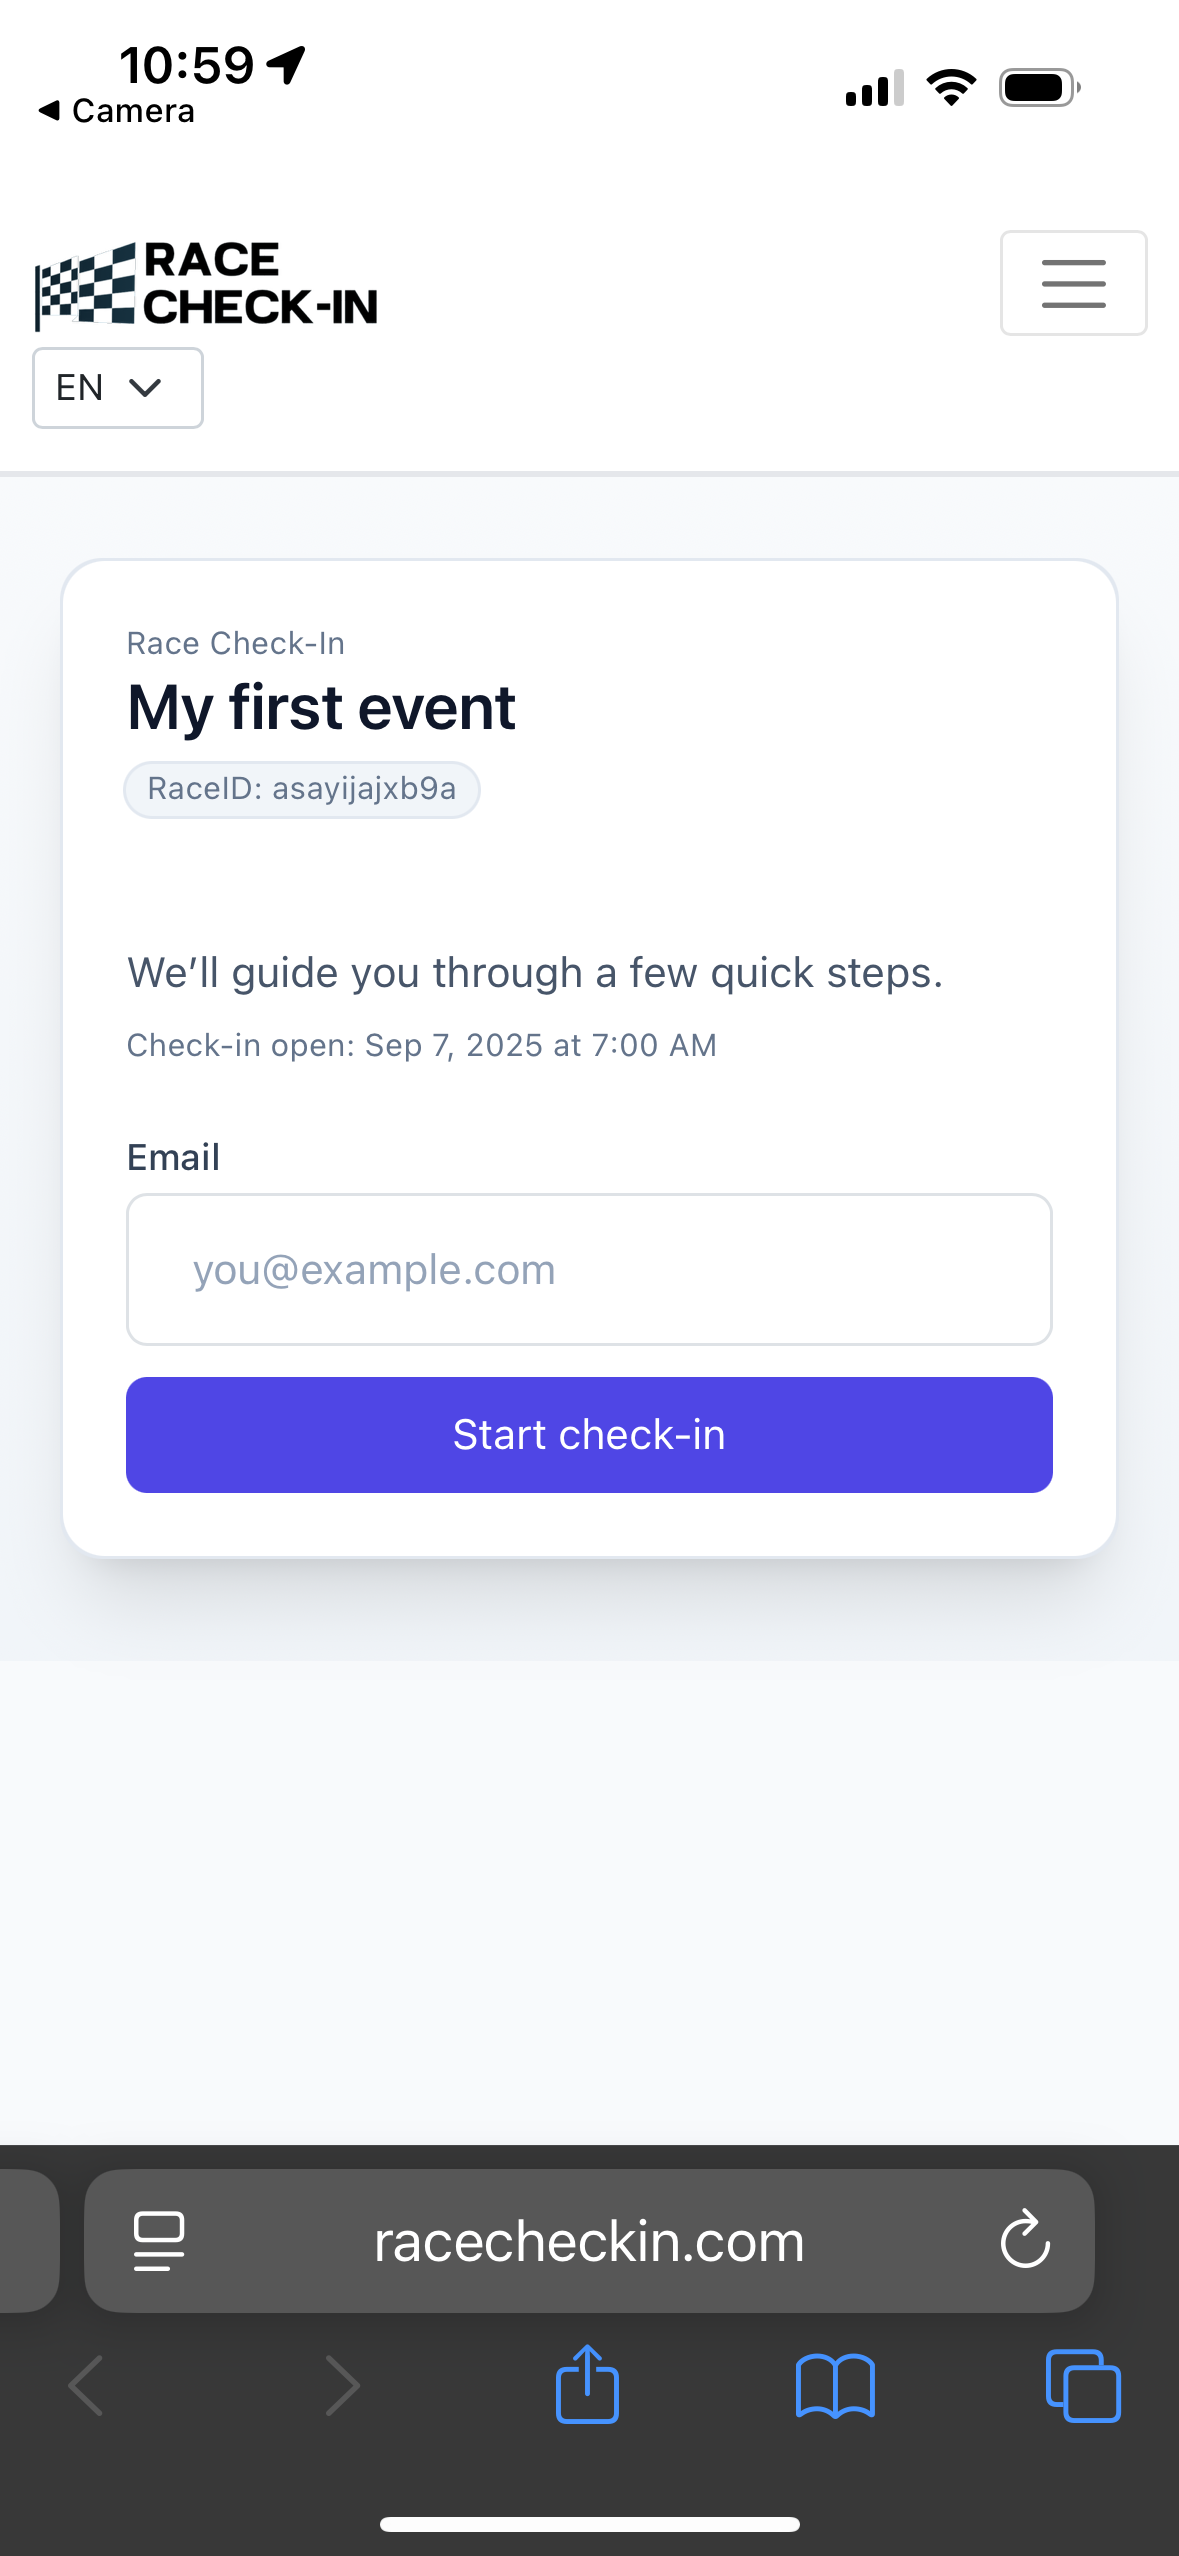Screen dimensions: 1179x2556
Task: Open the hamburger navigation menu
Action: pyautogui.click(x=1073, y=283)
